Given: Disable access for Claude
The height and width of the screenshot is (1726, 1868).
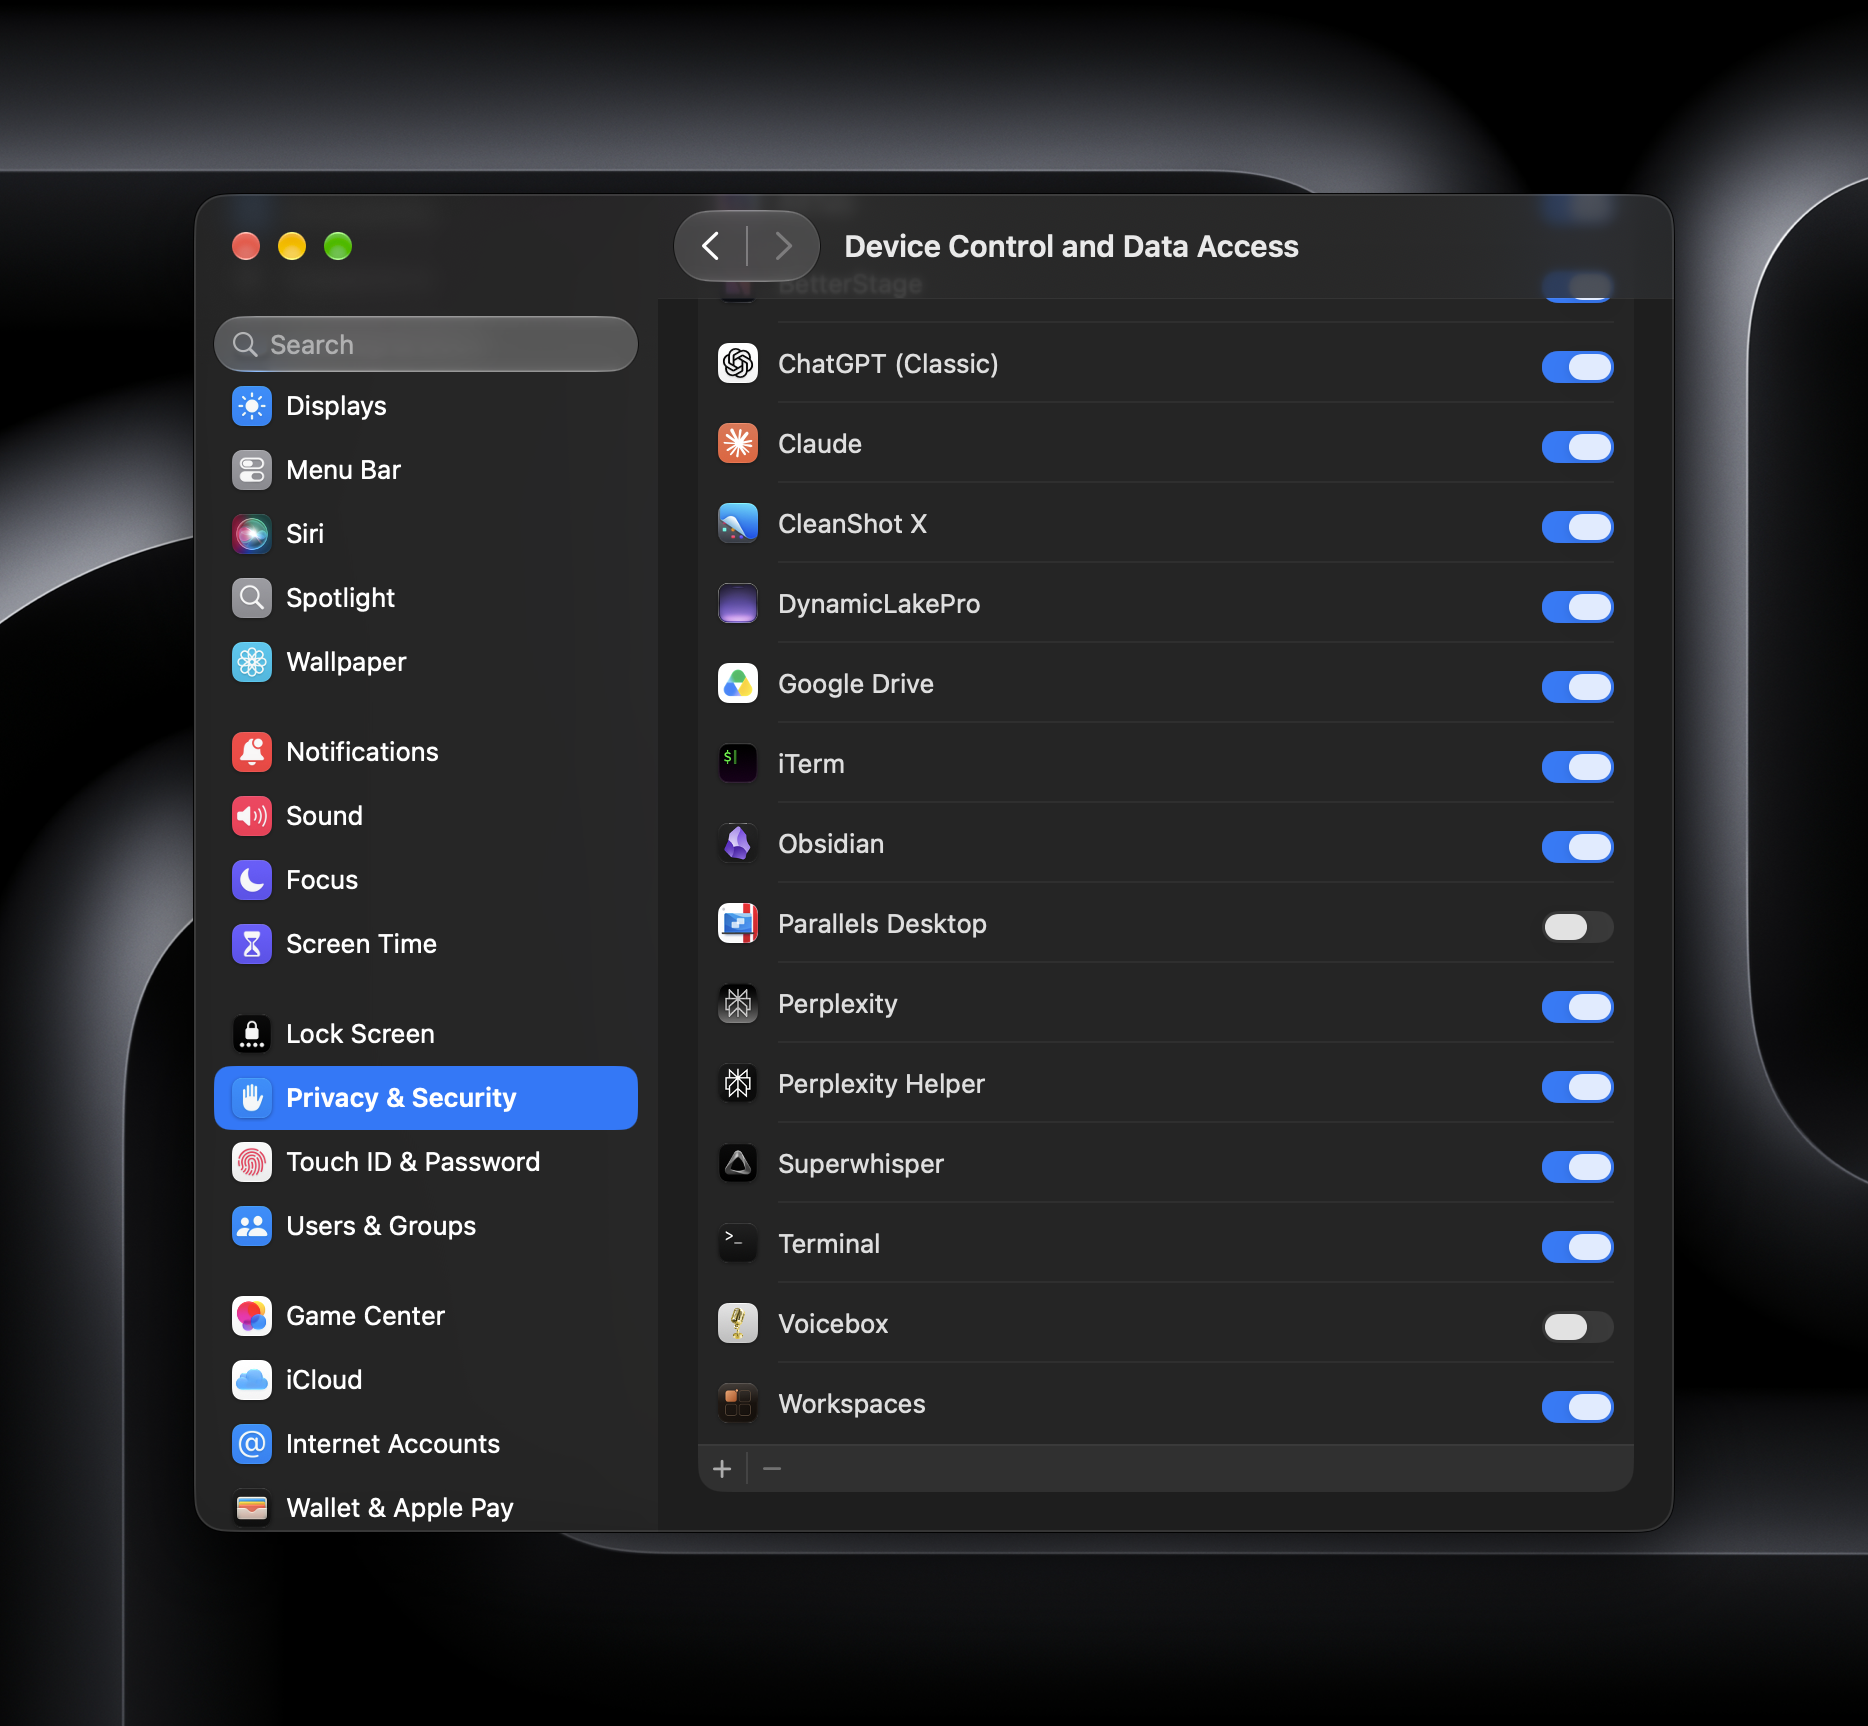Looking at the screenshot, I should [1577, 447].
